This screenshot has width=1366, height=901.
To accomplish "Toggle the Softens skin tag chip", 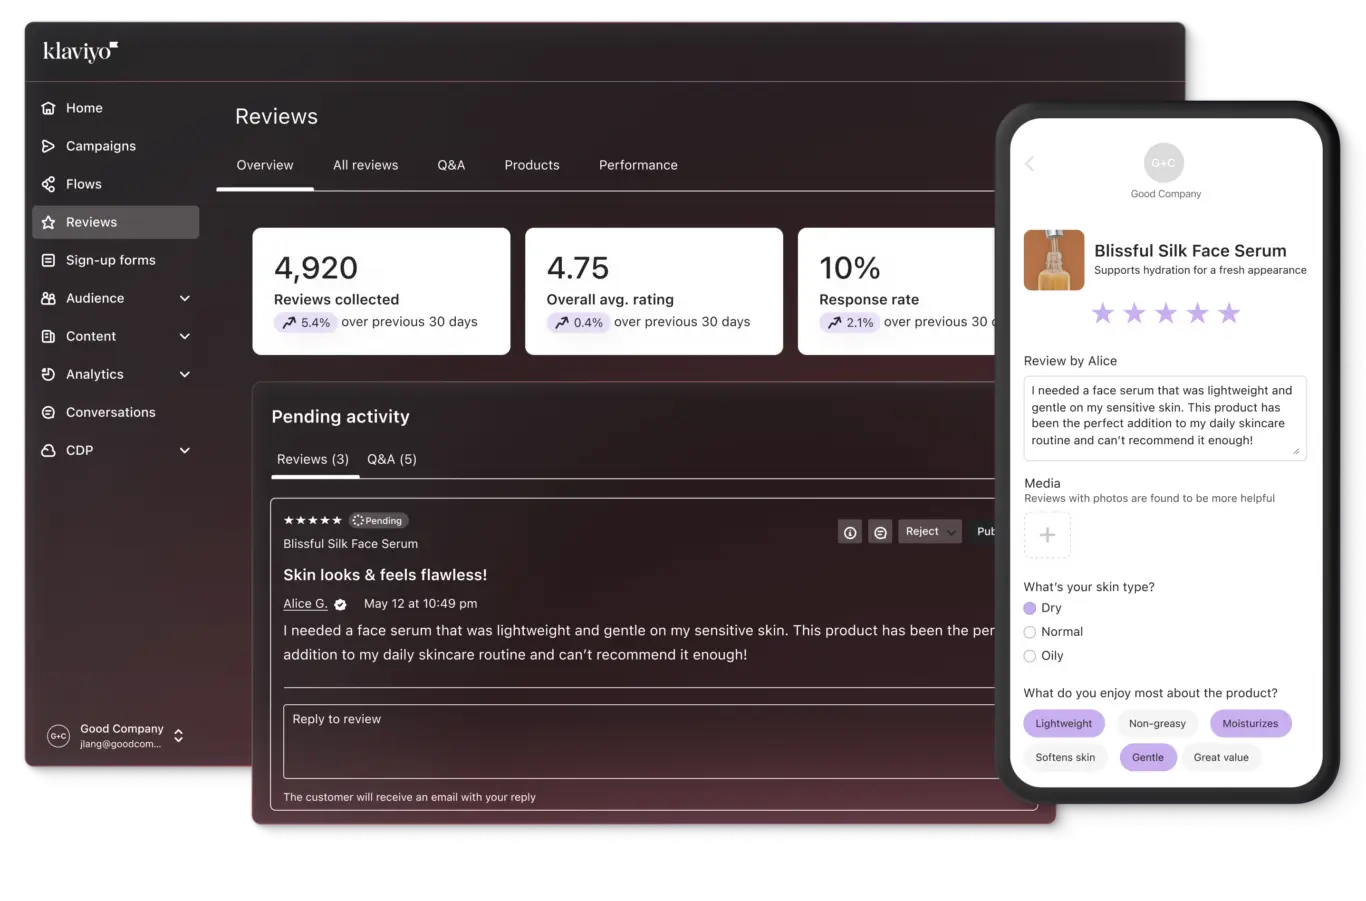I will coord(1065,758).
